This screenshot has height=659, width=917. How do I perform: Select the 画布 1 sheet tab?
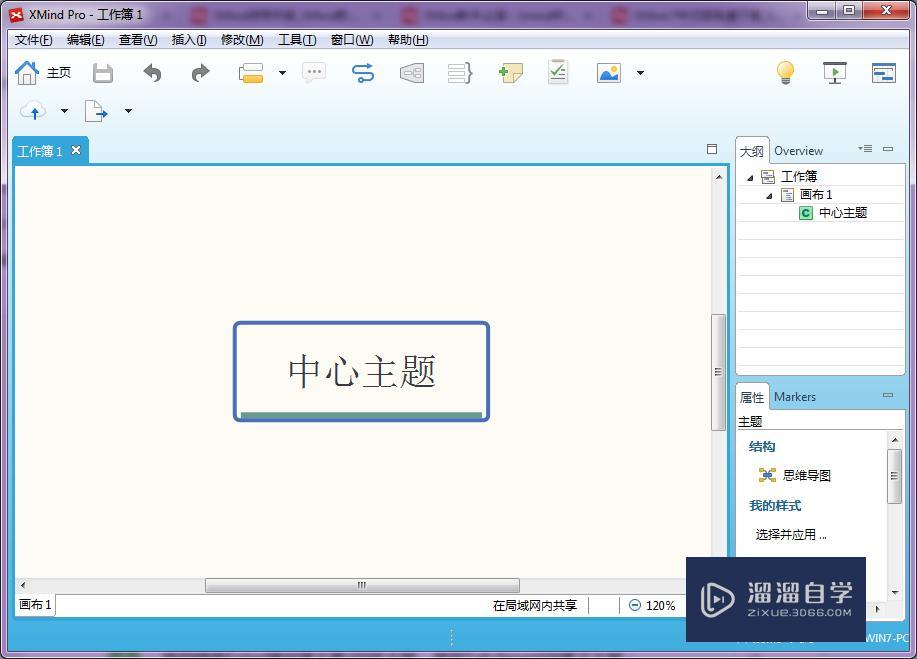pyautogui.click(x=35, y=605)
